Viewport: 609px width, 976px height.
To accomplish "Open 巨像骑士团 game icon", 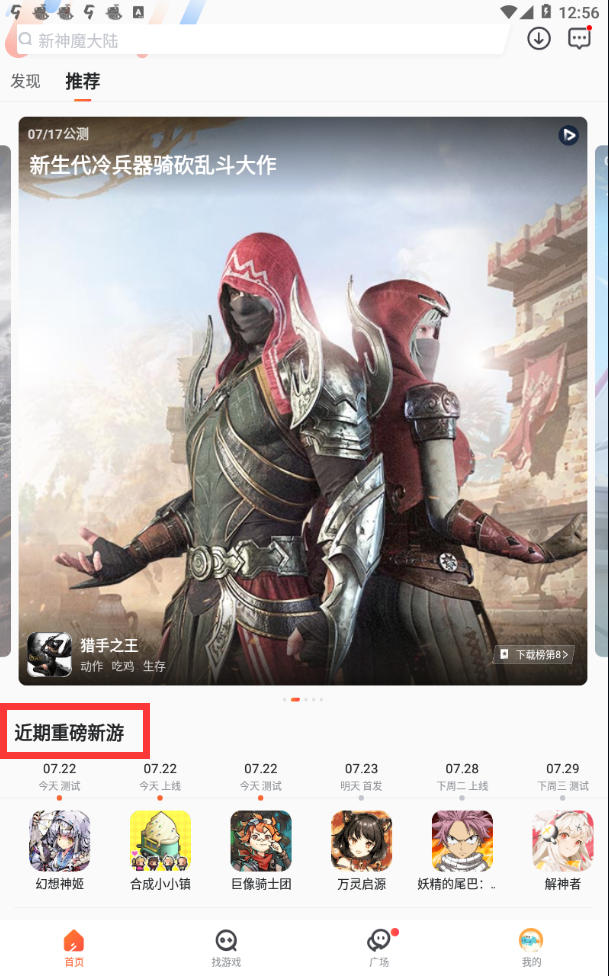I will (261, 840).
